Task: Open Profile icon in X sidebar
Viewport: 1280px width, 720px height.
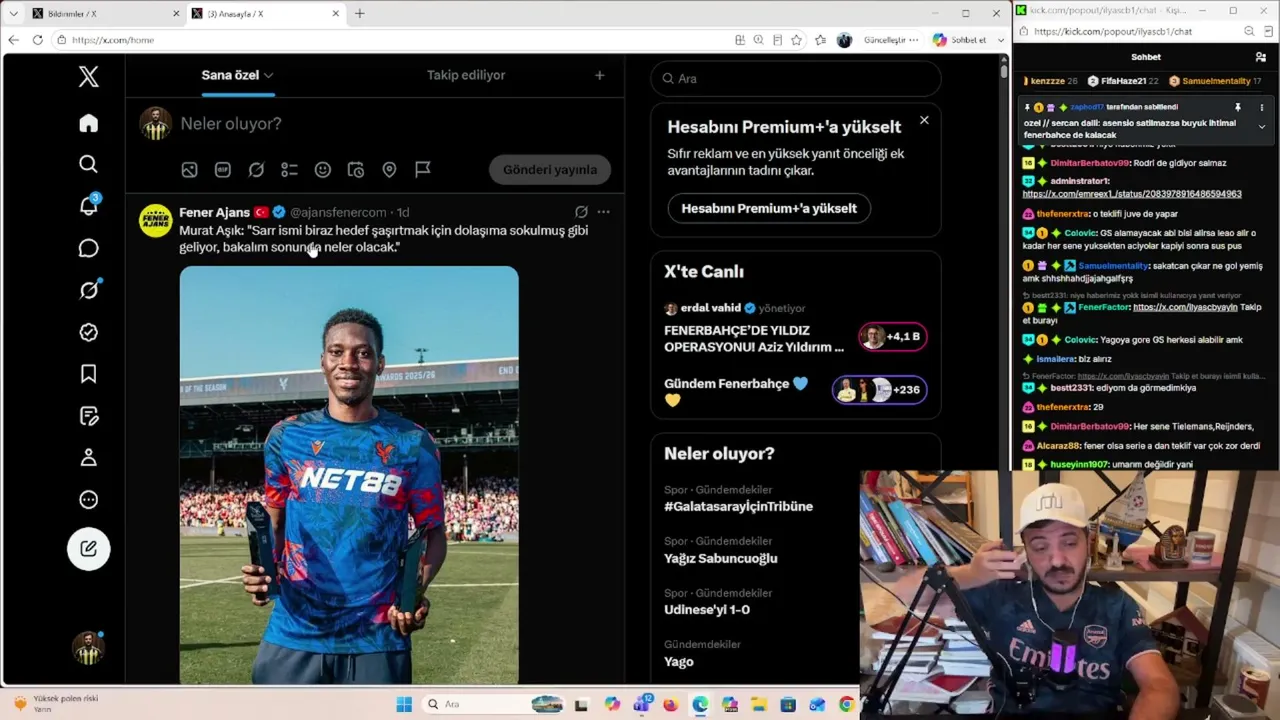Action: (x=89, y=458)
